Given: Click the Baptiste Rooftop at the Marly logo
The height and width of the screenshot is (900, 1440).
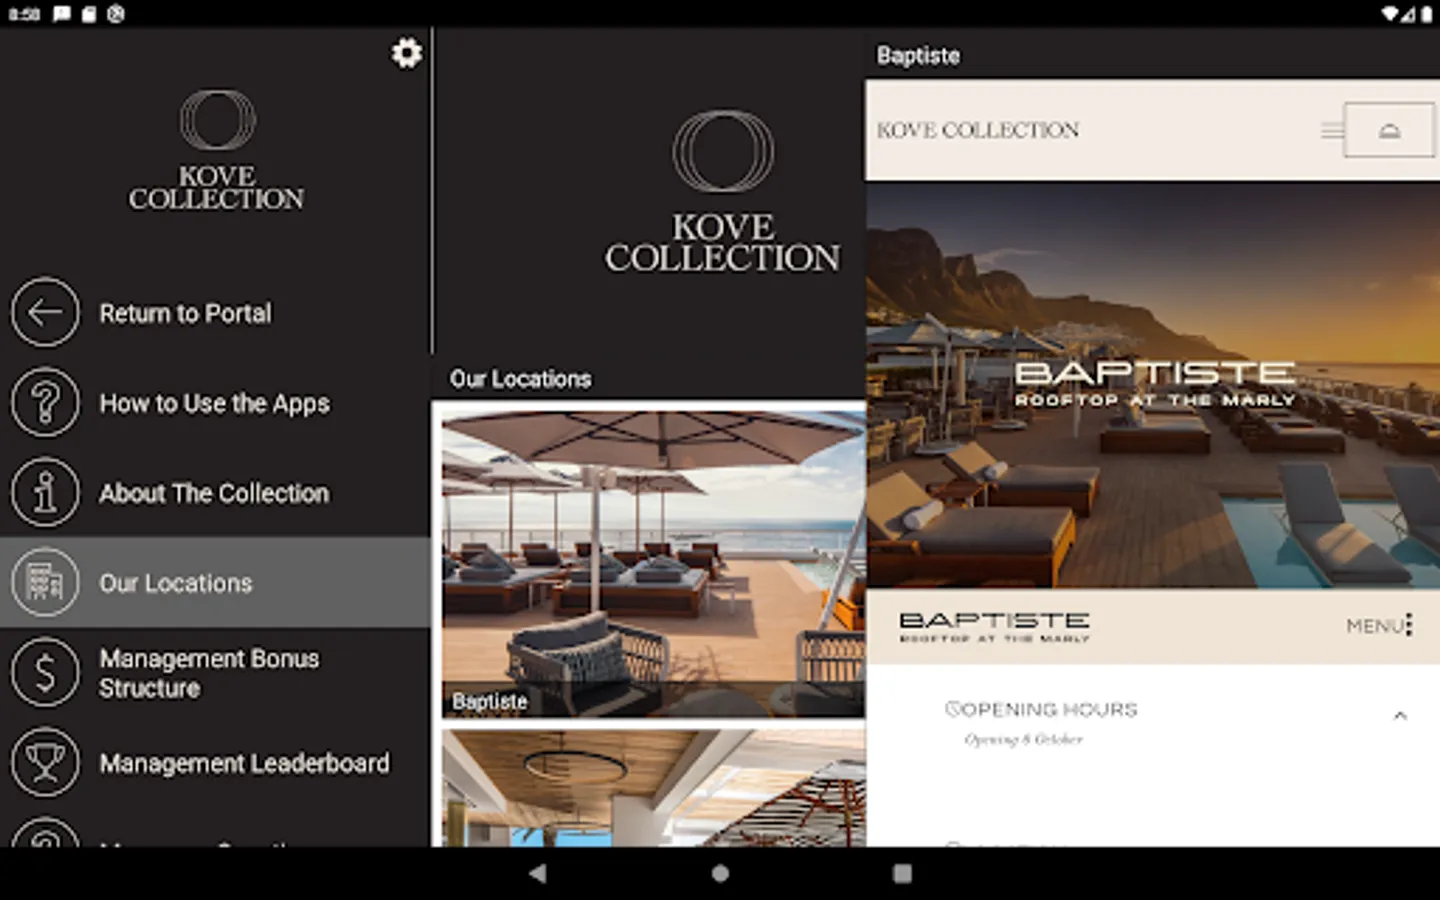Looking at the screenshot, I should point(994,626).
